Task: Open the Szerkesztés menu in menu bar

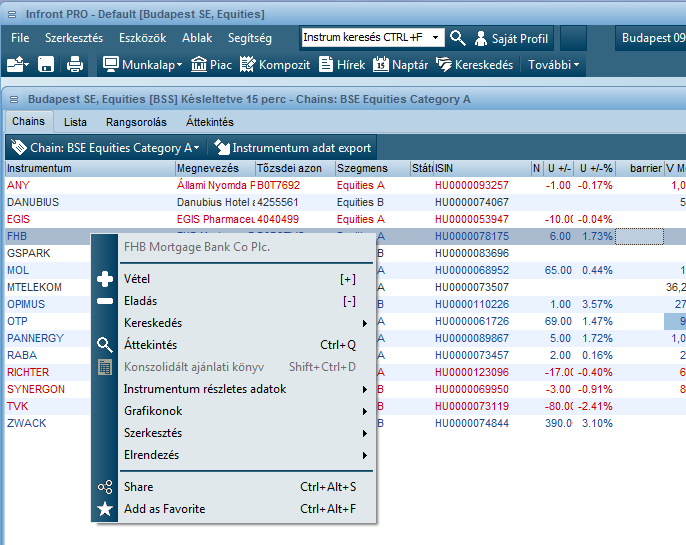Action: tap(74, 38)
